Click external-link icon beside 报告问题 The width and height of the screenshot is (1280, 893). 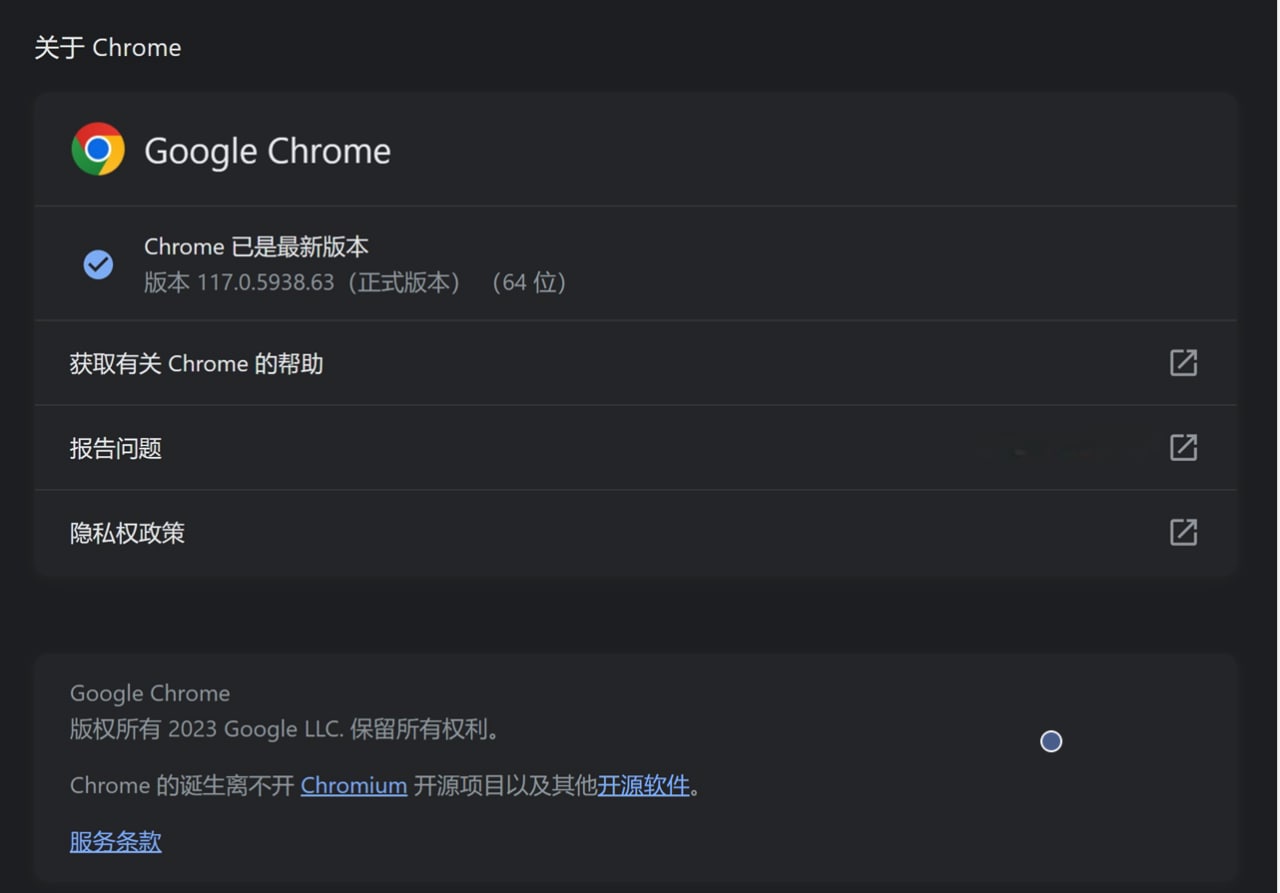click(x=1183, y=447)
